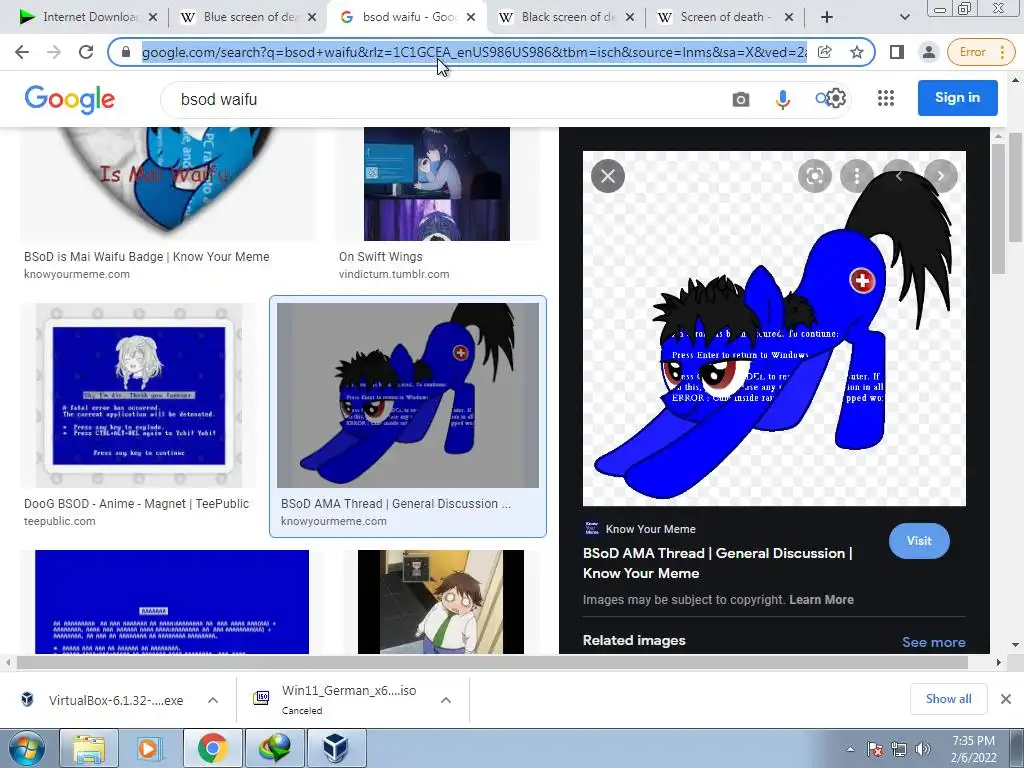Viewport: 1024px width, 768px height.
Task: Click the browser forward arrow
Action: tap(54, 52)
